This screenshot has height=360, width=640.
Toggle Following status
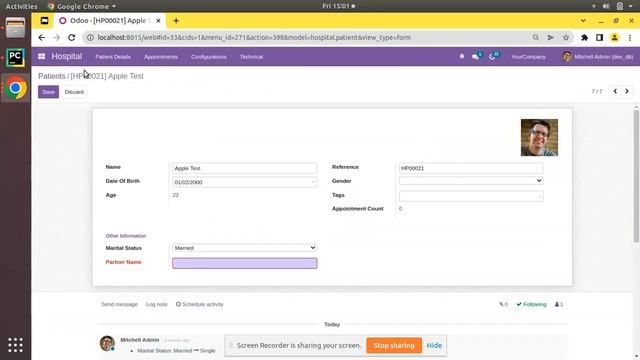pyautogui.click(x=531, y=304)
